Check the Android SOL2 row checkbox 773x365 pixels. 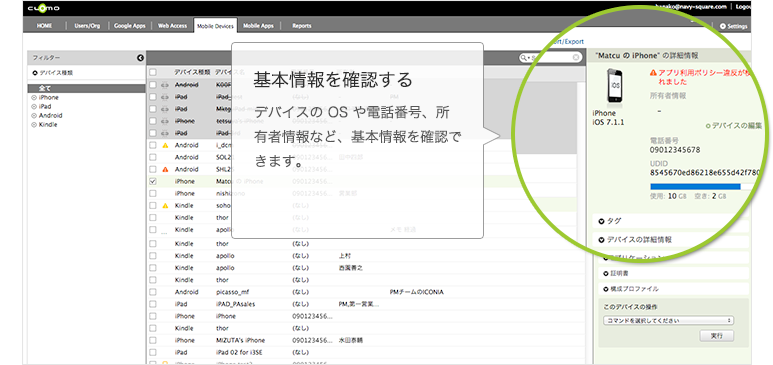[x=153, y=157]
